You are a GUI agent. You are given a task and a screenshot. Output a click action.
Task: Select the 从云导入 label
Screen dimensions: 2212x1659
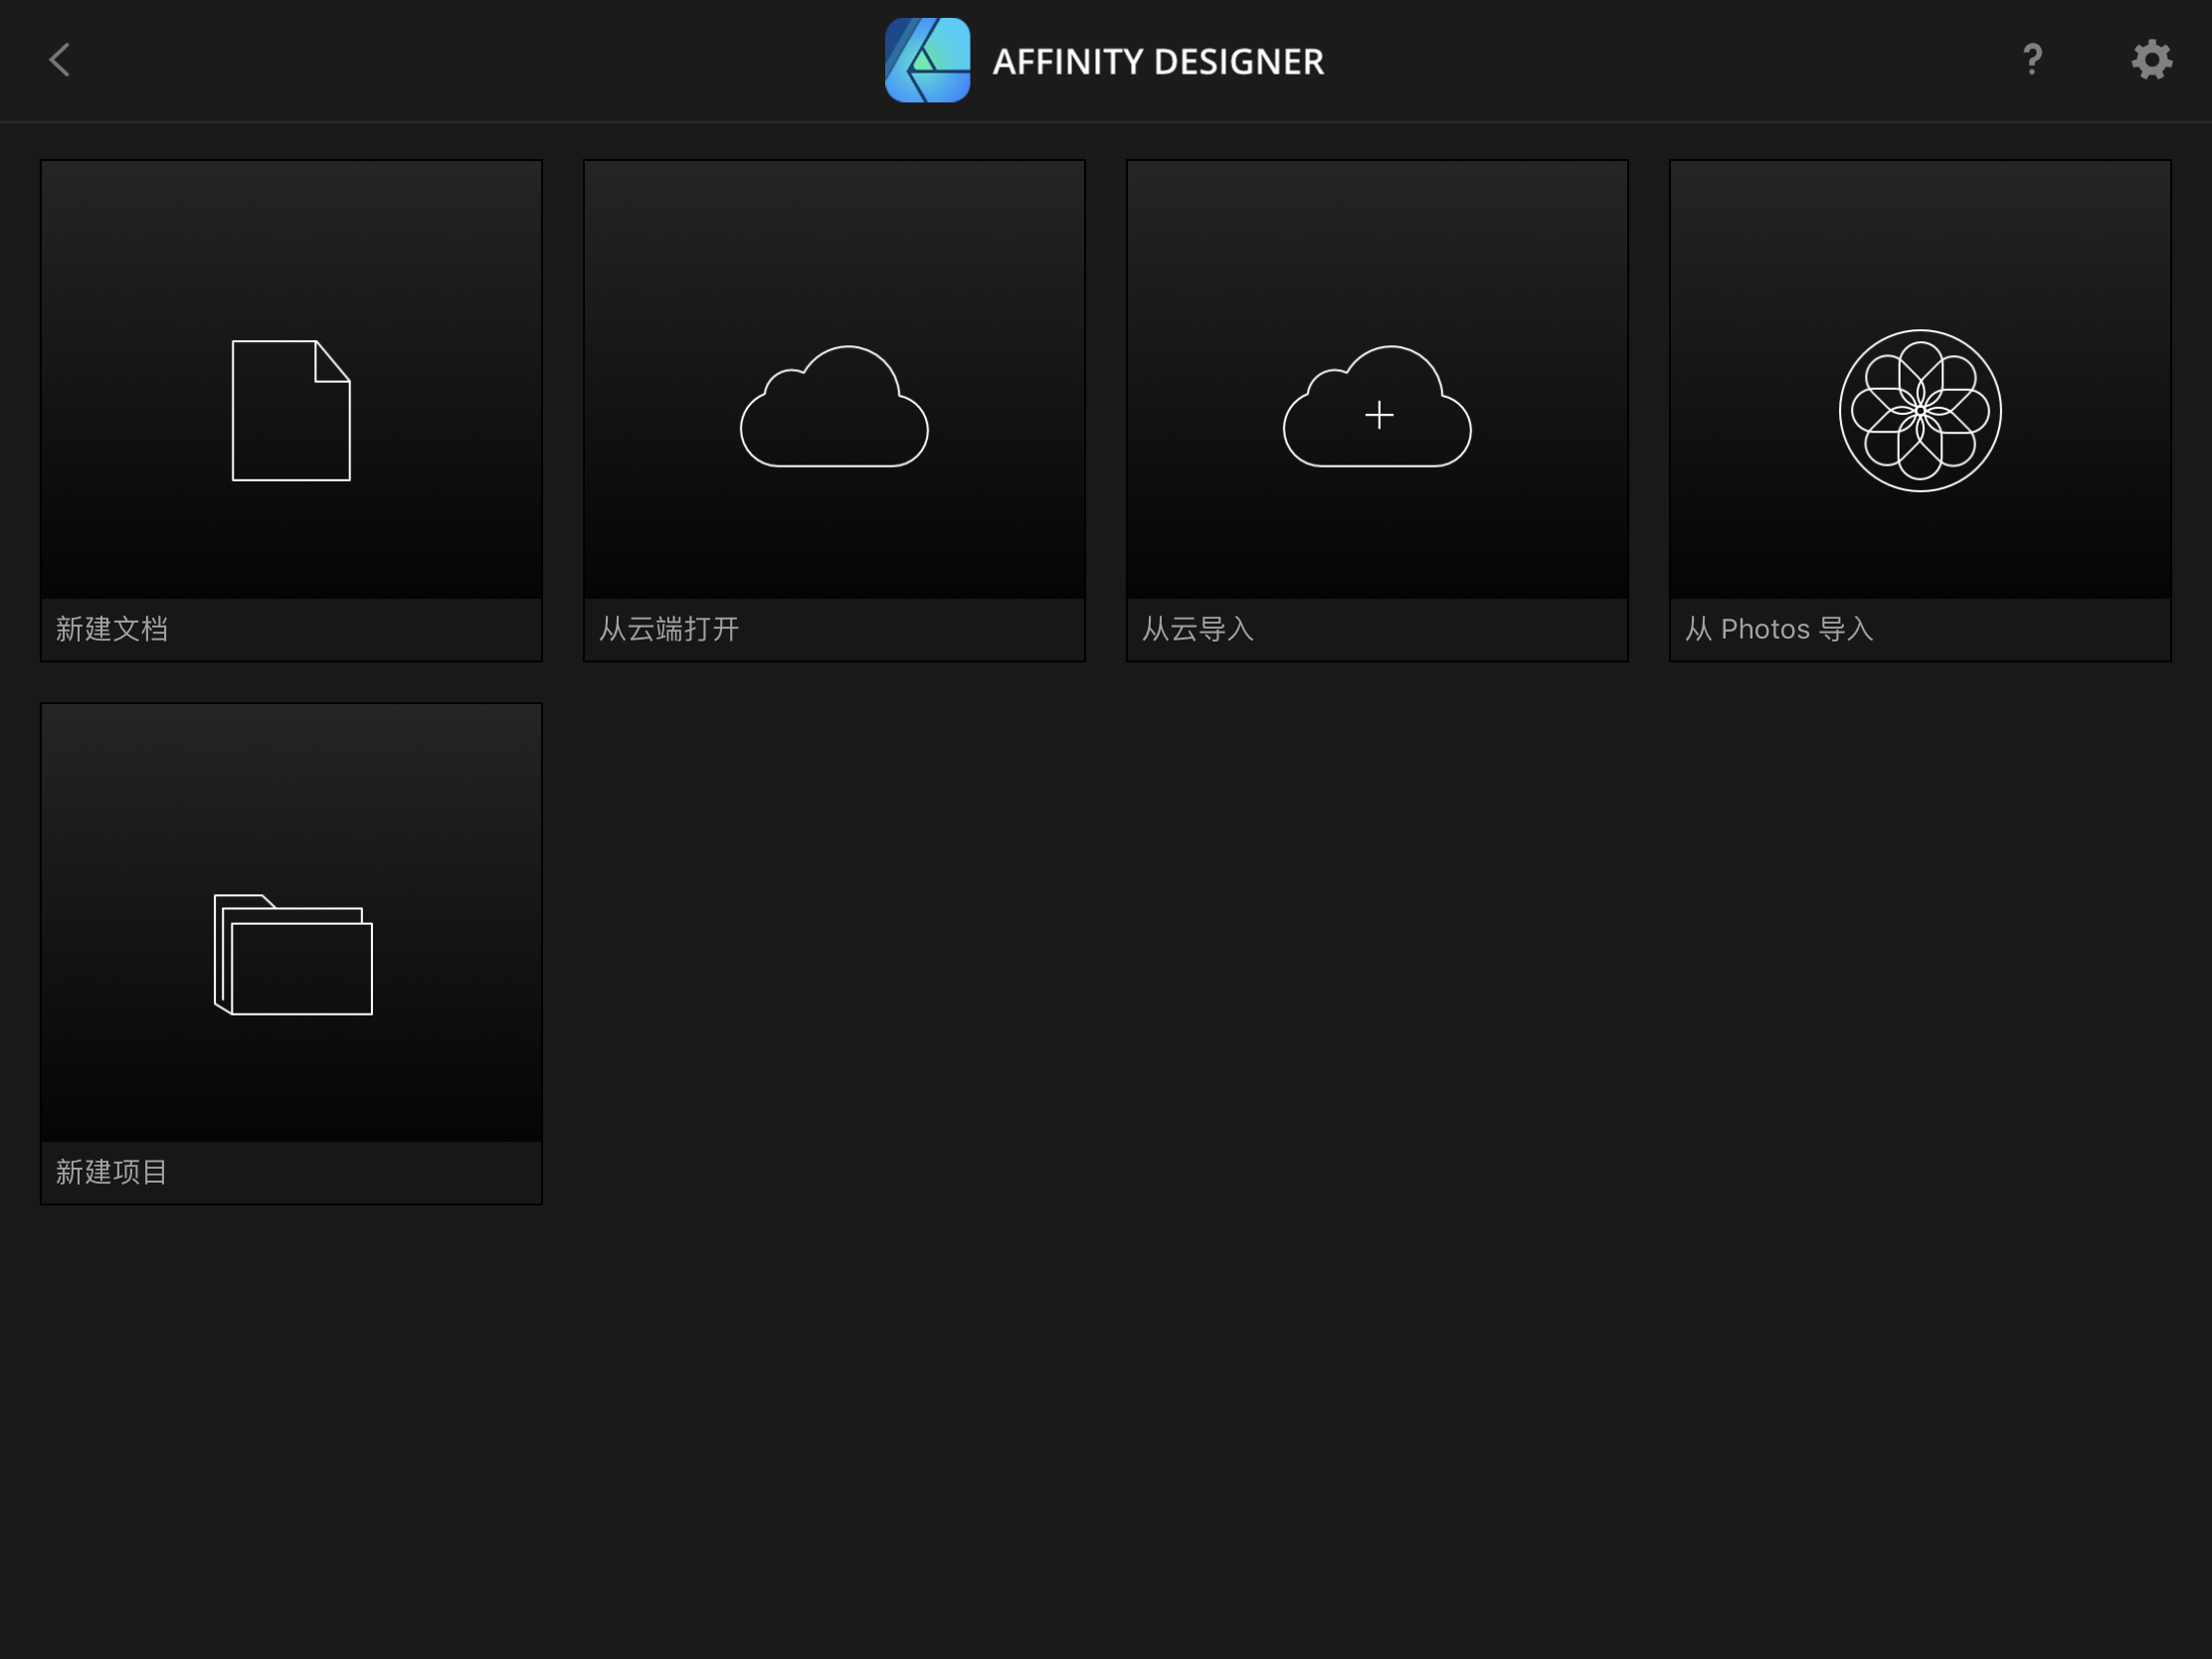(x=1198, y=629)
